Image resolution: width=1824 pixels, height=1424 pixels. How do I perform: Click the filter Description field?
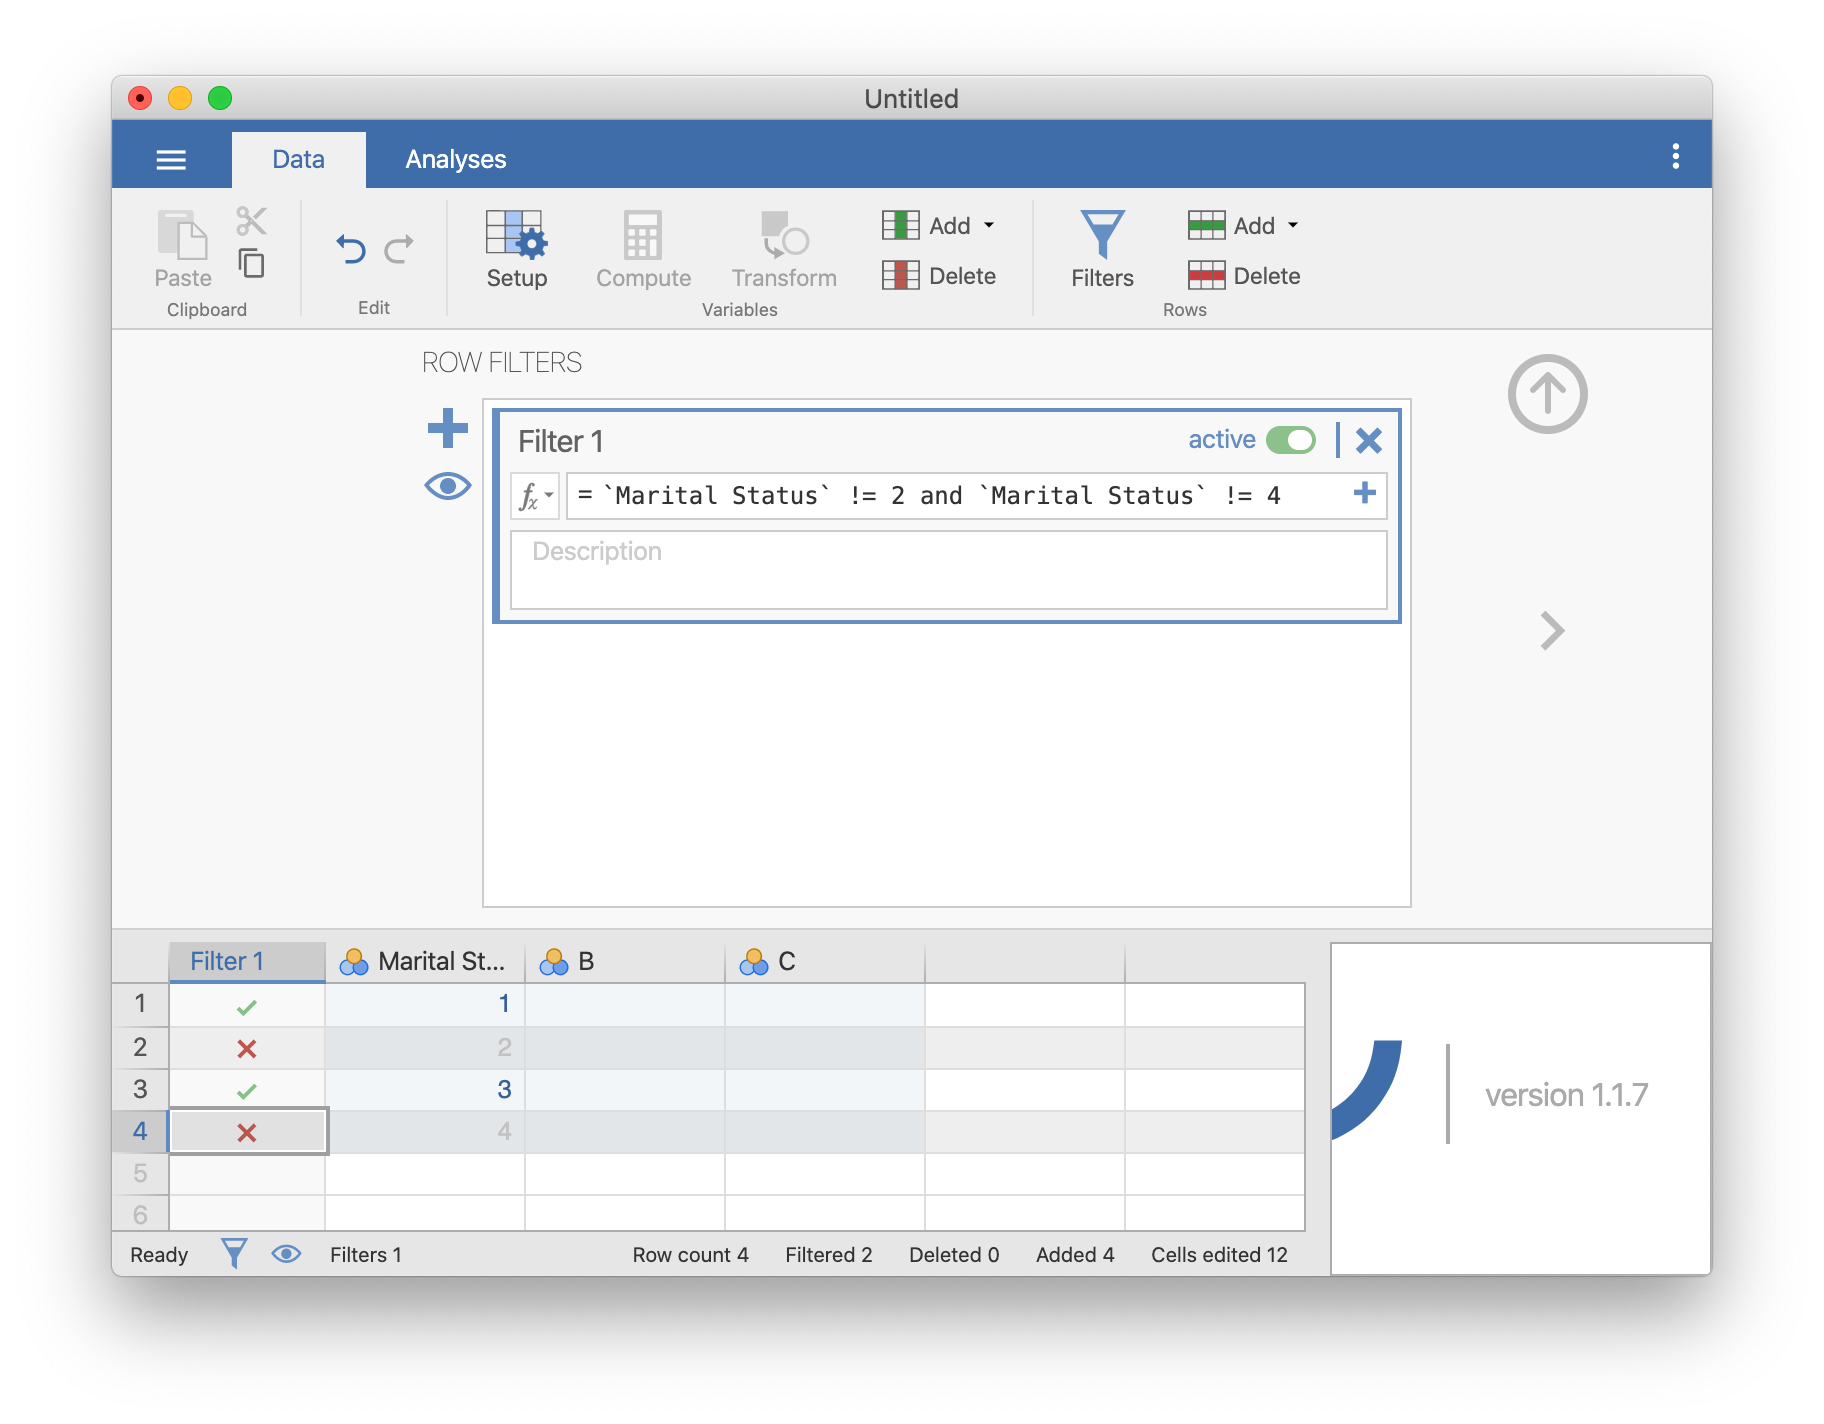click(948, 570)
